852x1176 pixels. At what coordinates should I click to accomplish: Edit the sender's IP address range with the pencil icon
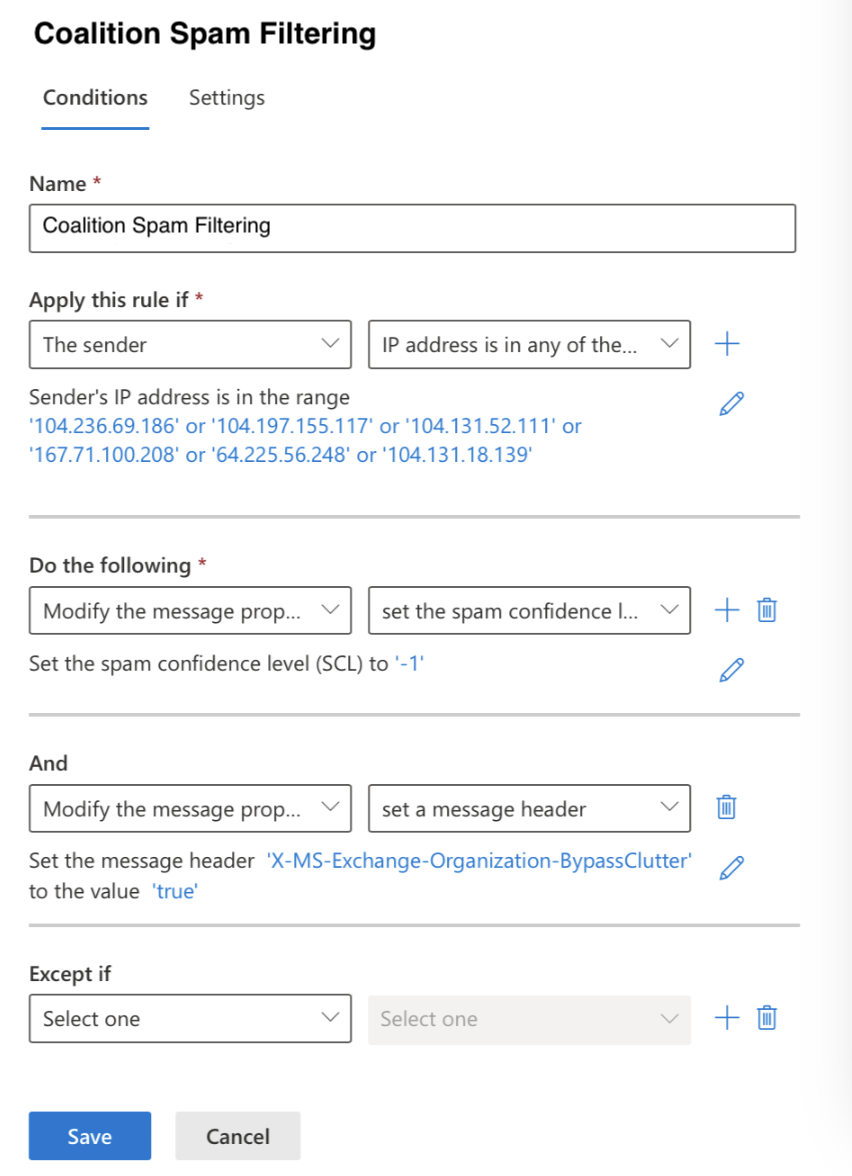click(x=731, y=404)
